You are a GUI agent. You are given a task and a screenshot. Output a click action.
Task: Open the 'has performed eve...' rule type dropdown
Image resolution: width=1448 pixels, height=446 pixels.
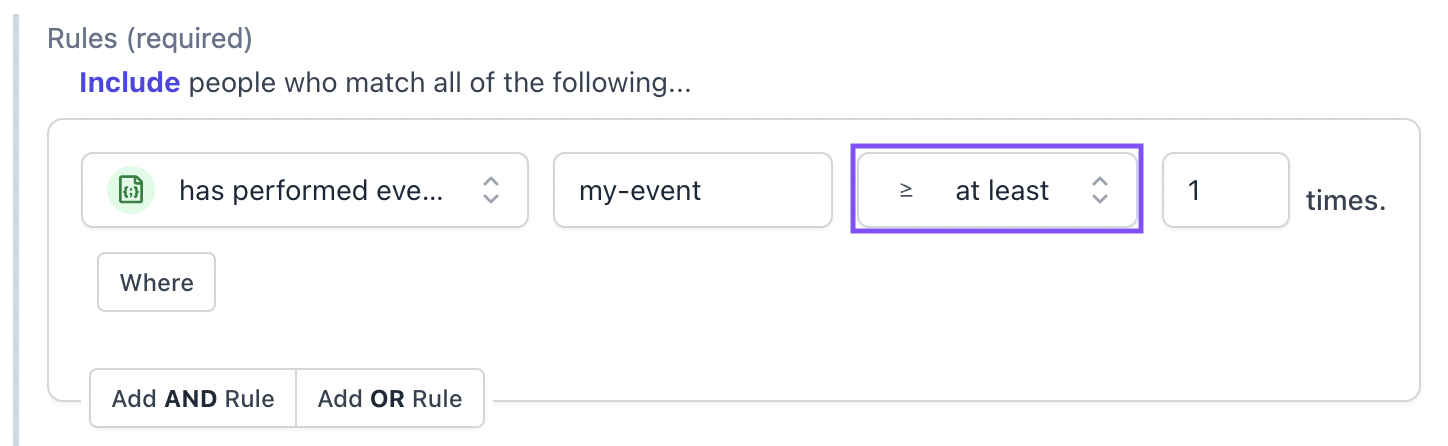point(305,190)
